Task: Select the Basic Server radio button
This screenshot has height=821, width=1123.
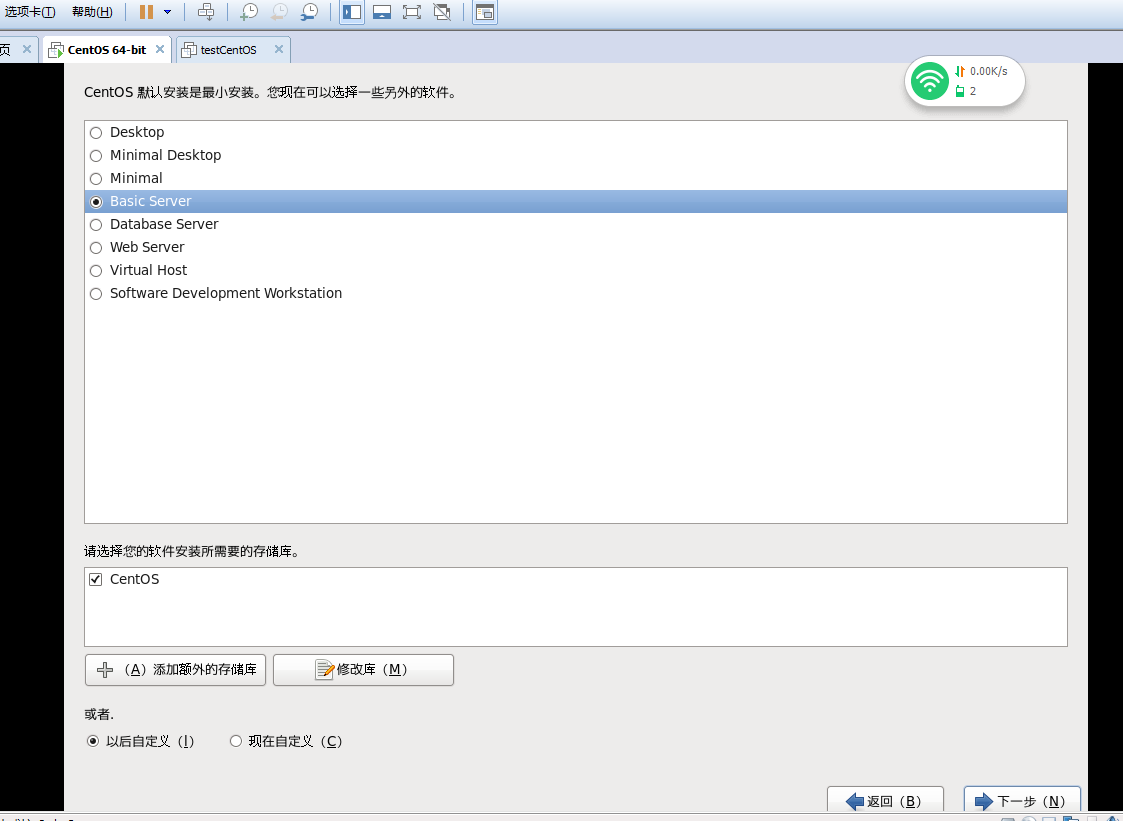Action: point(96,202)
